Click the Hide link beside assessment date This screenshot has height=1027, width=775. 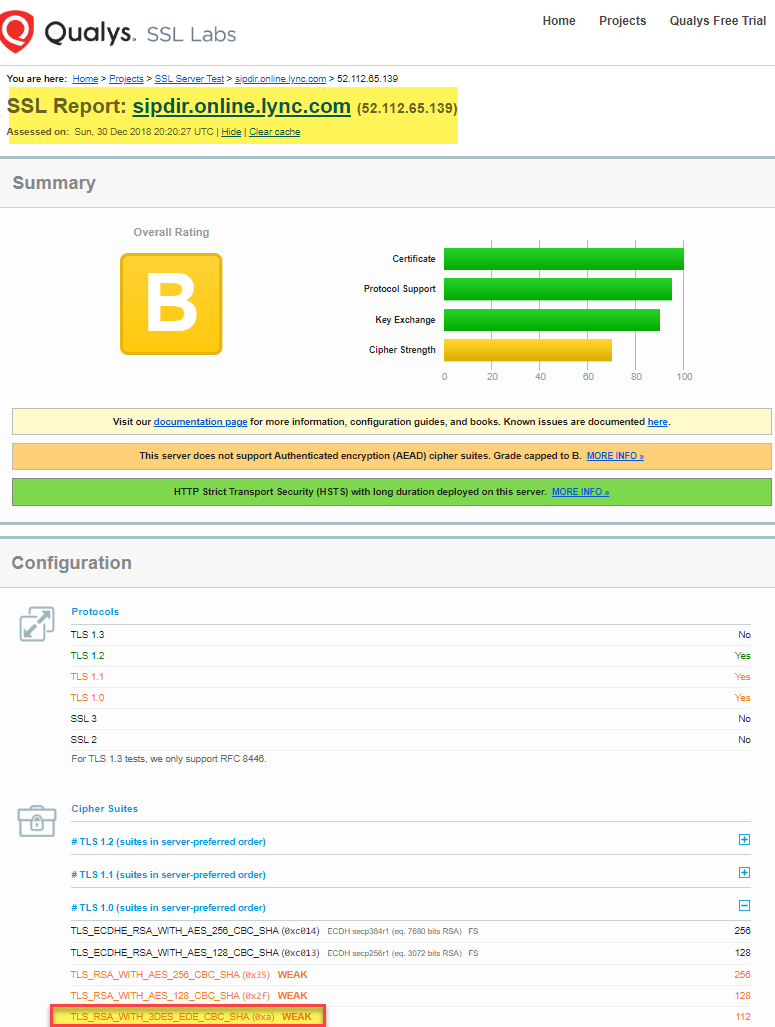(231, 132)
